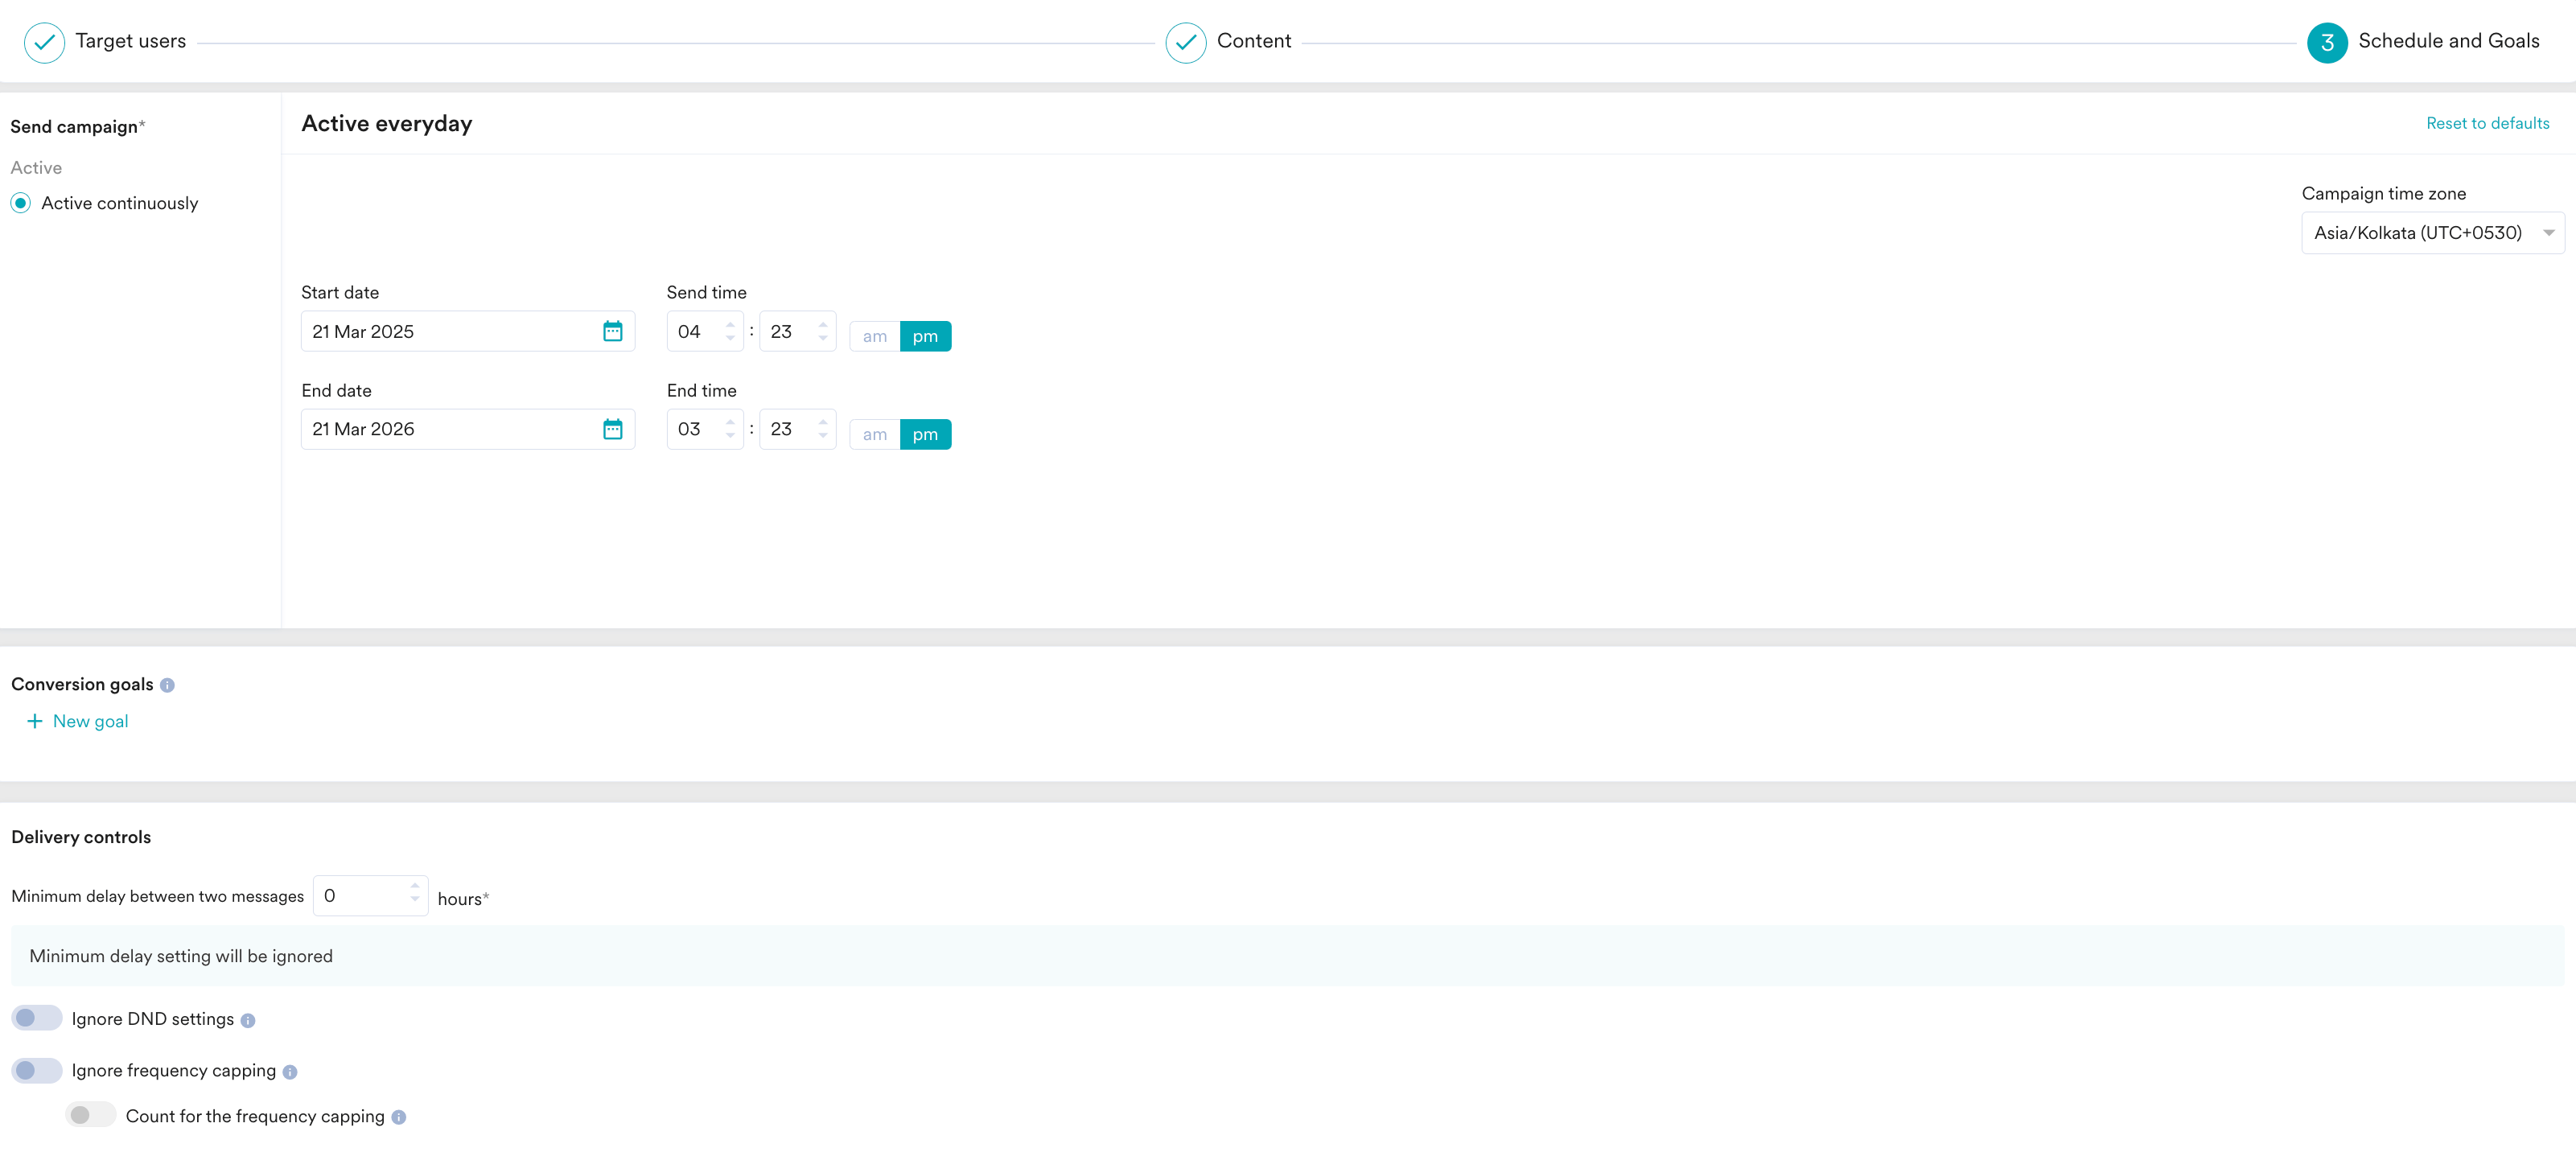Click the Delivery controls heading

point(81,837)
